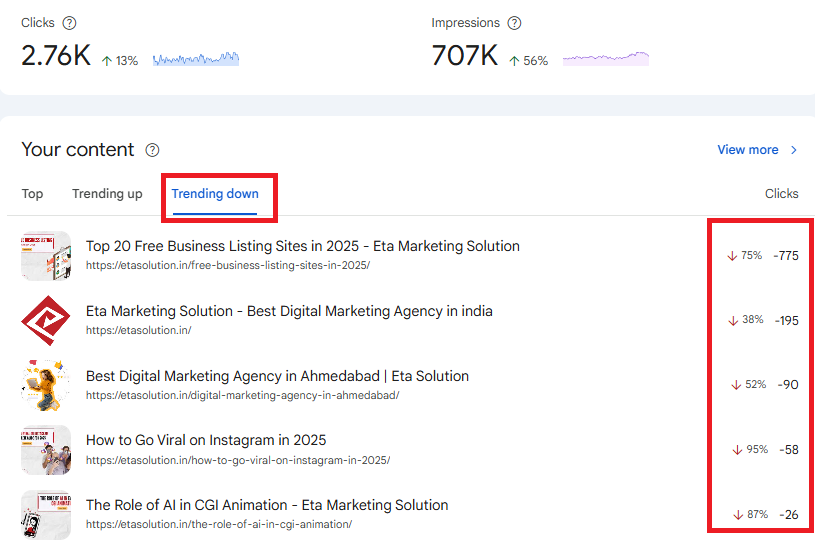The image size is (815, 555).
Task: Click the Clicks metric label beside 2.76K
Action: click(37, 23)
